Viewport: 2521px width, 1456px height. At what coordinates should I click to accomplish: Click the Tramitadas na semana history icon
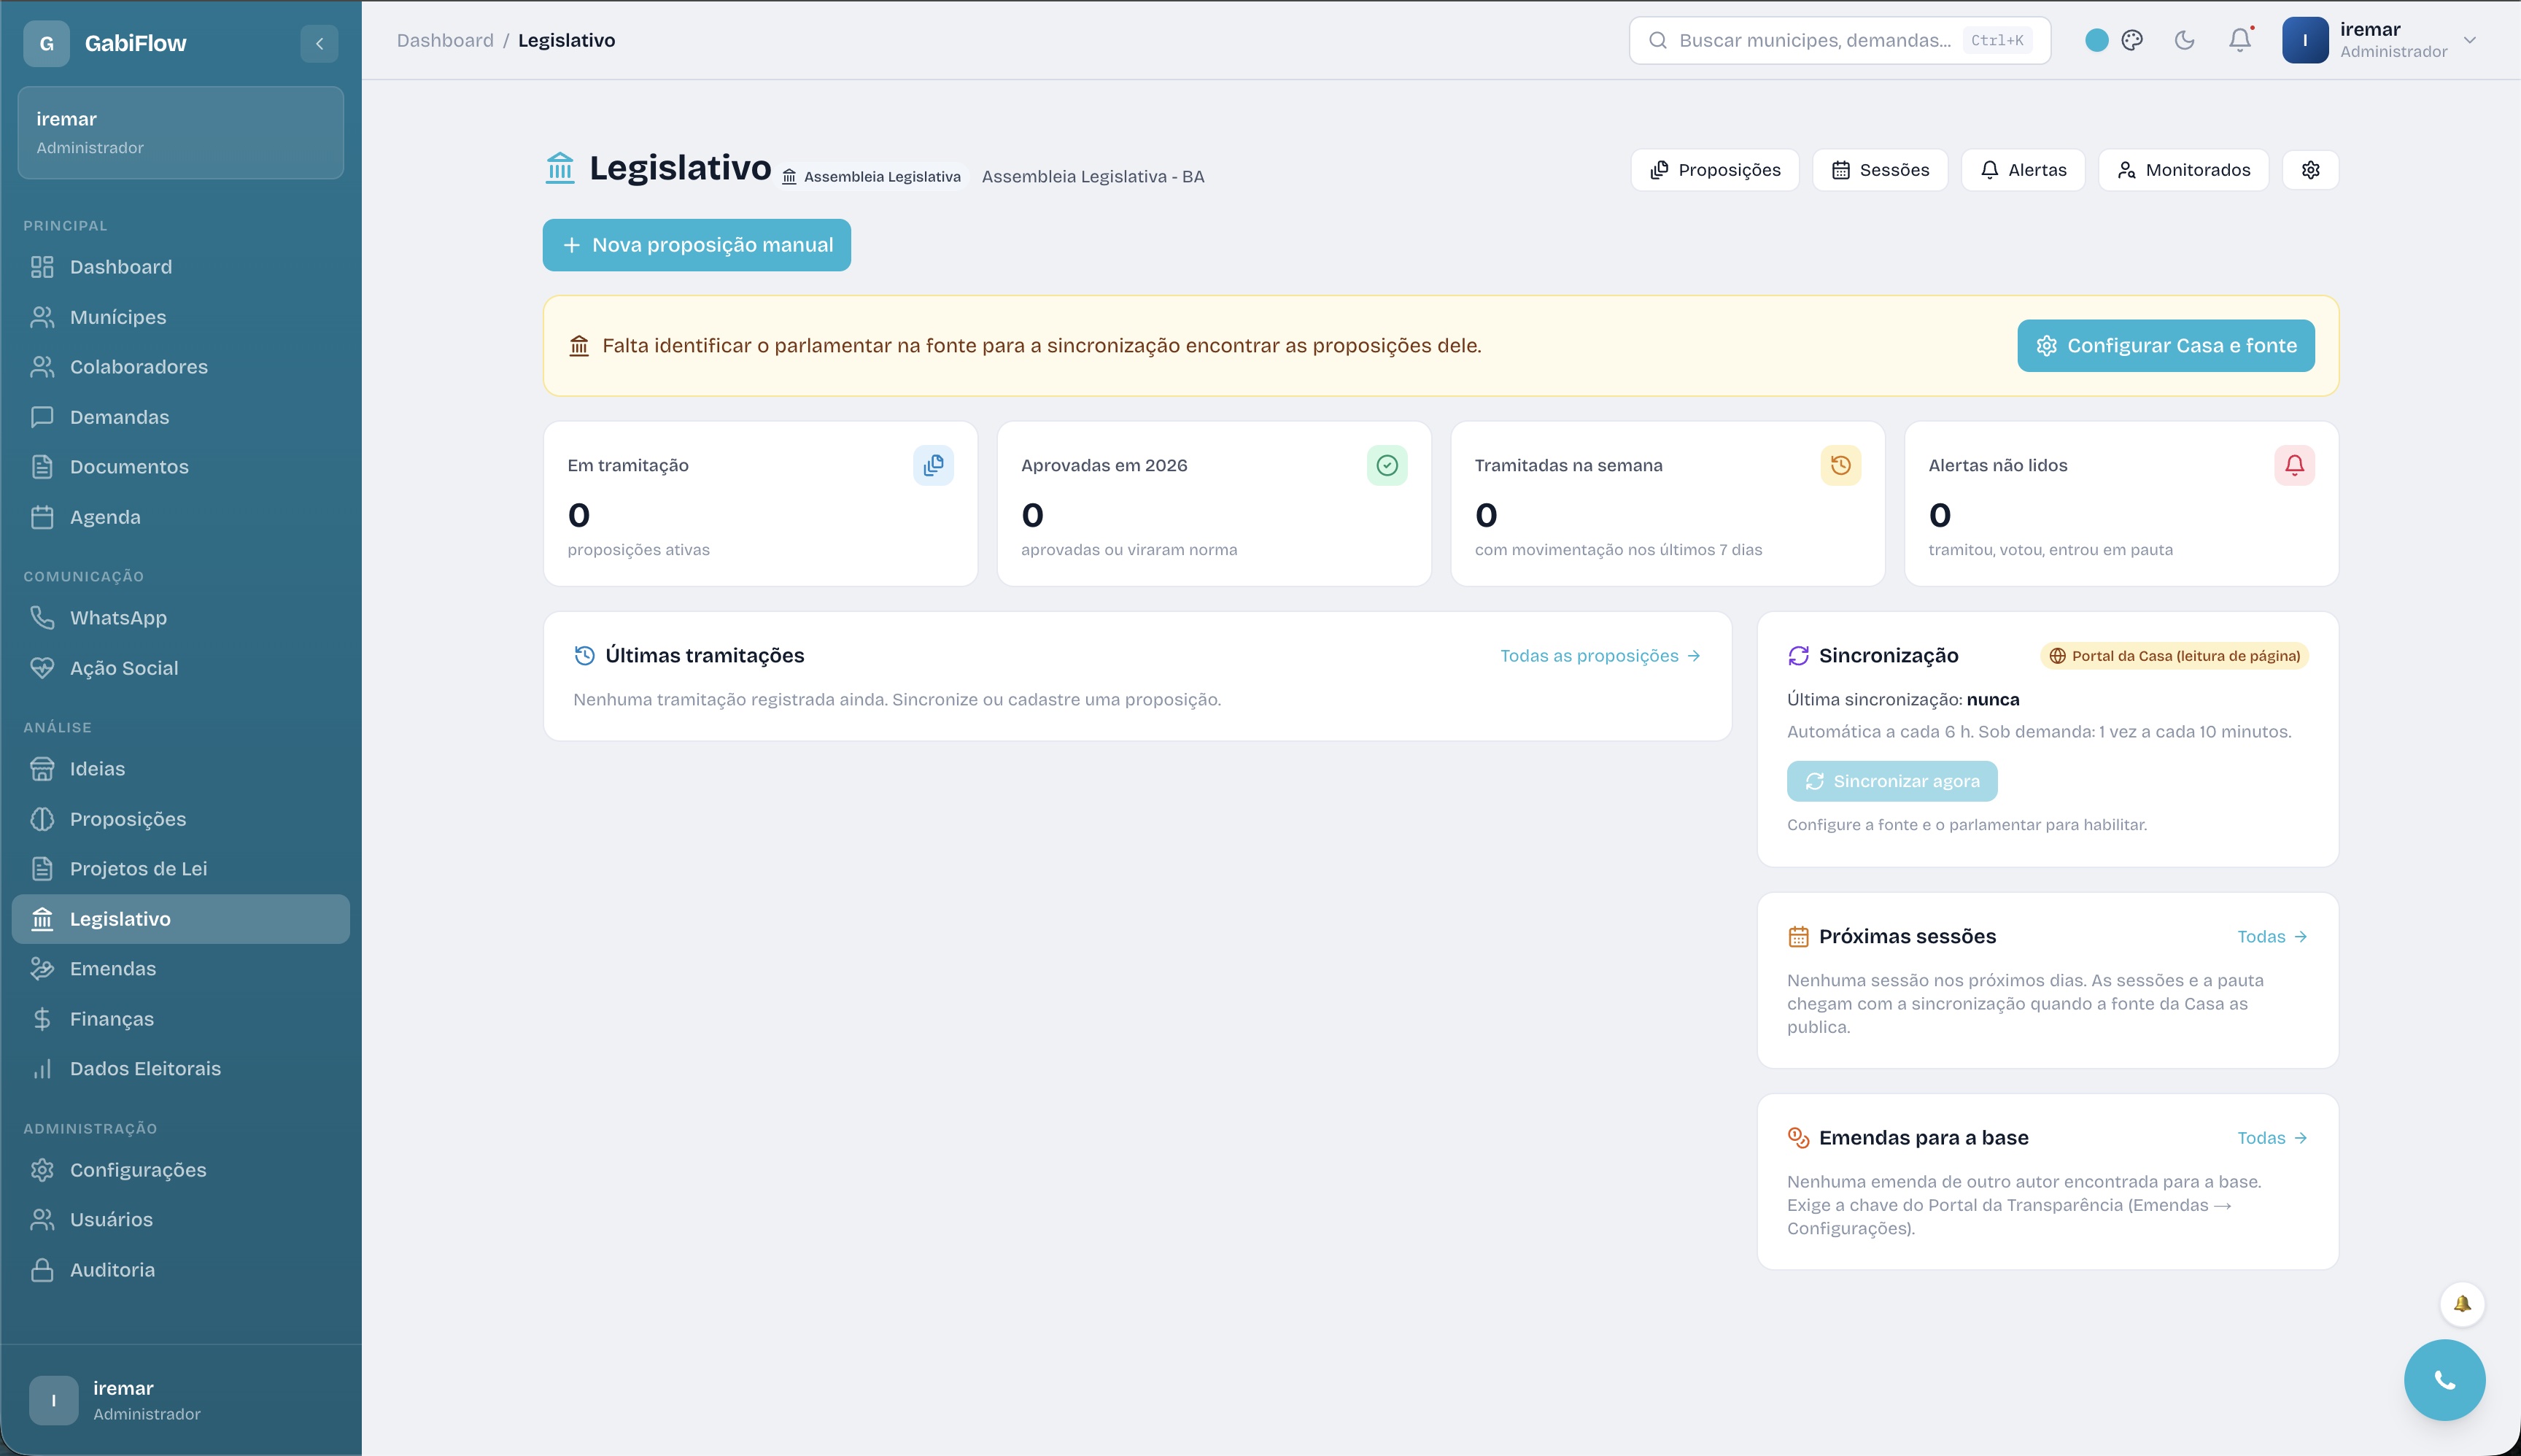[x=1841, y=465]
